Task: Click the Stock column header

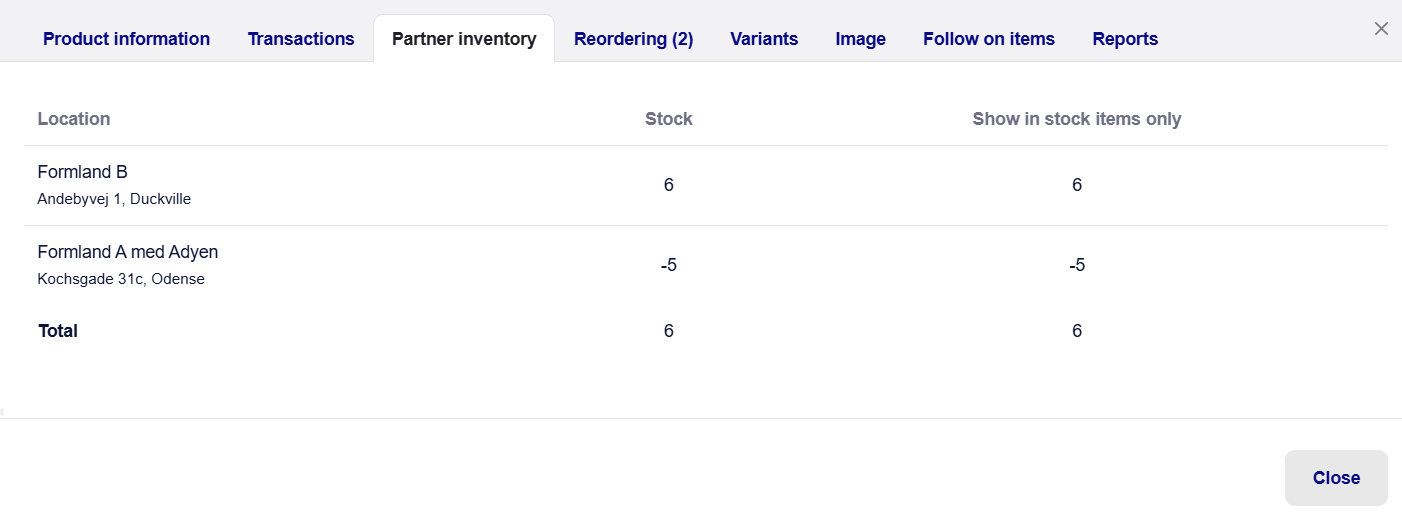Action: [668, 119]
